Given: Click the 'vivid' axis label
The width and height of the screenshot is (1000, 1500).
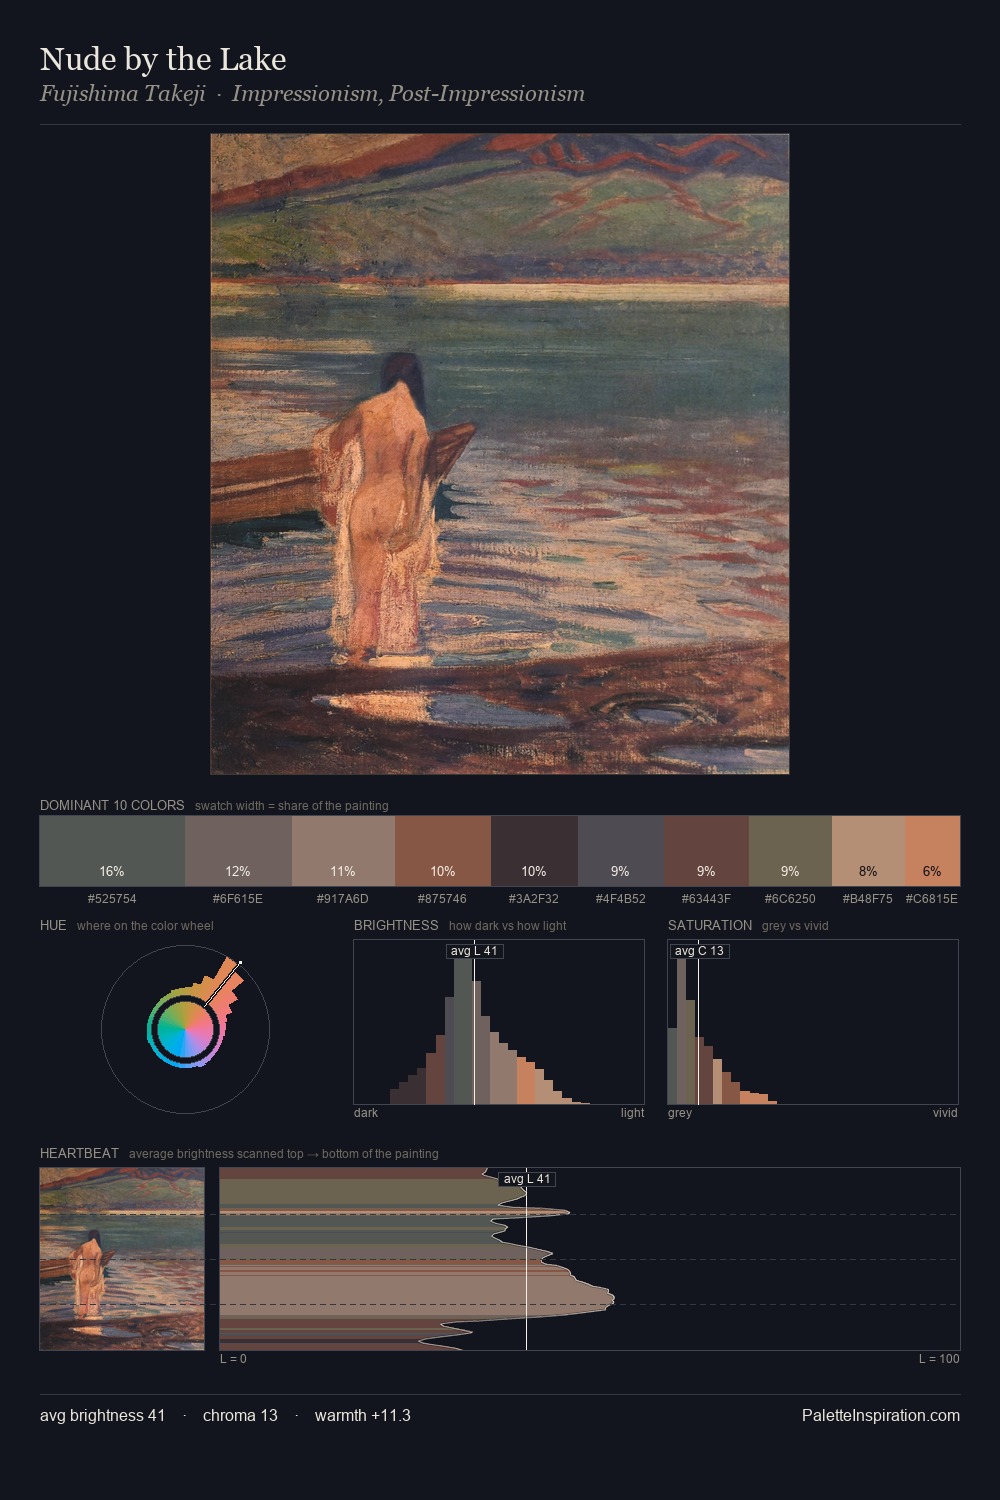Looking at the screenshot, I should [x=945, y=1113].
